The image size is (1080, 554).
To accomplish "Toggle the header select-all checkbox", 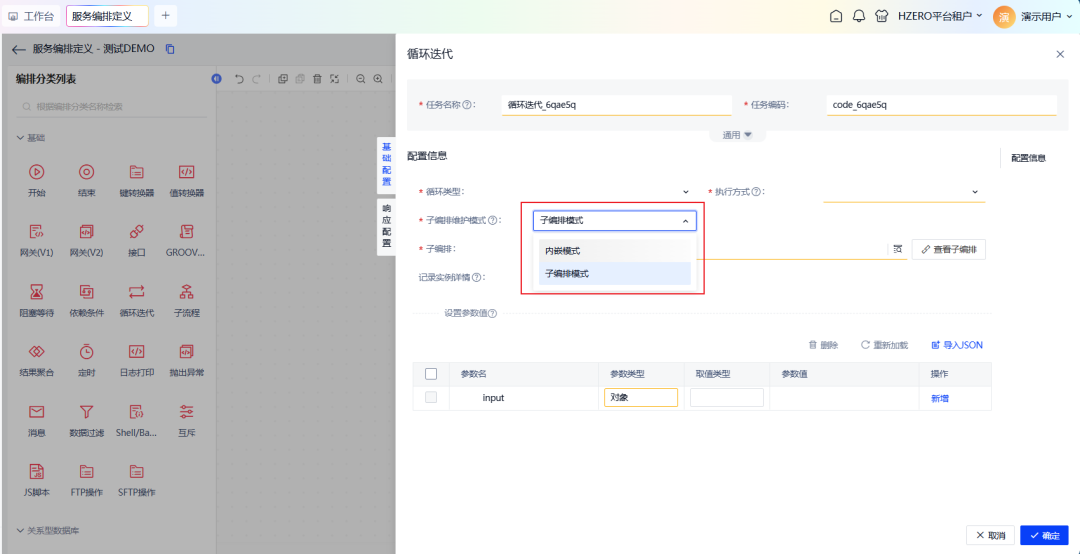I will pyautogui.click(x=431, y=374).
